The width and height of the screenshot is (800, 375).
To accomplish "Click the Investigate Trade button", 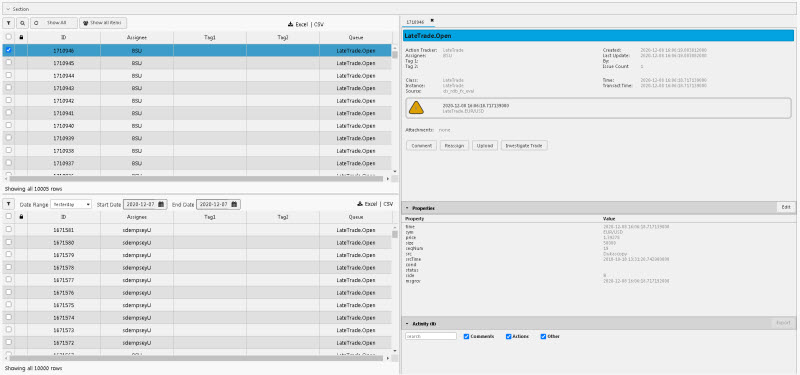I will (x=524, y=146).
